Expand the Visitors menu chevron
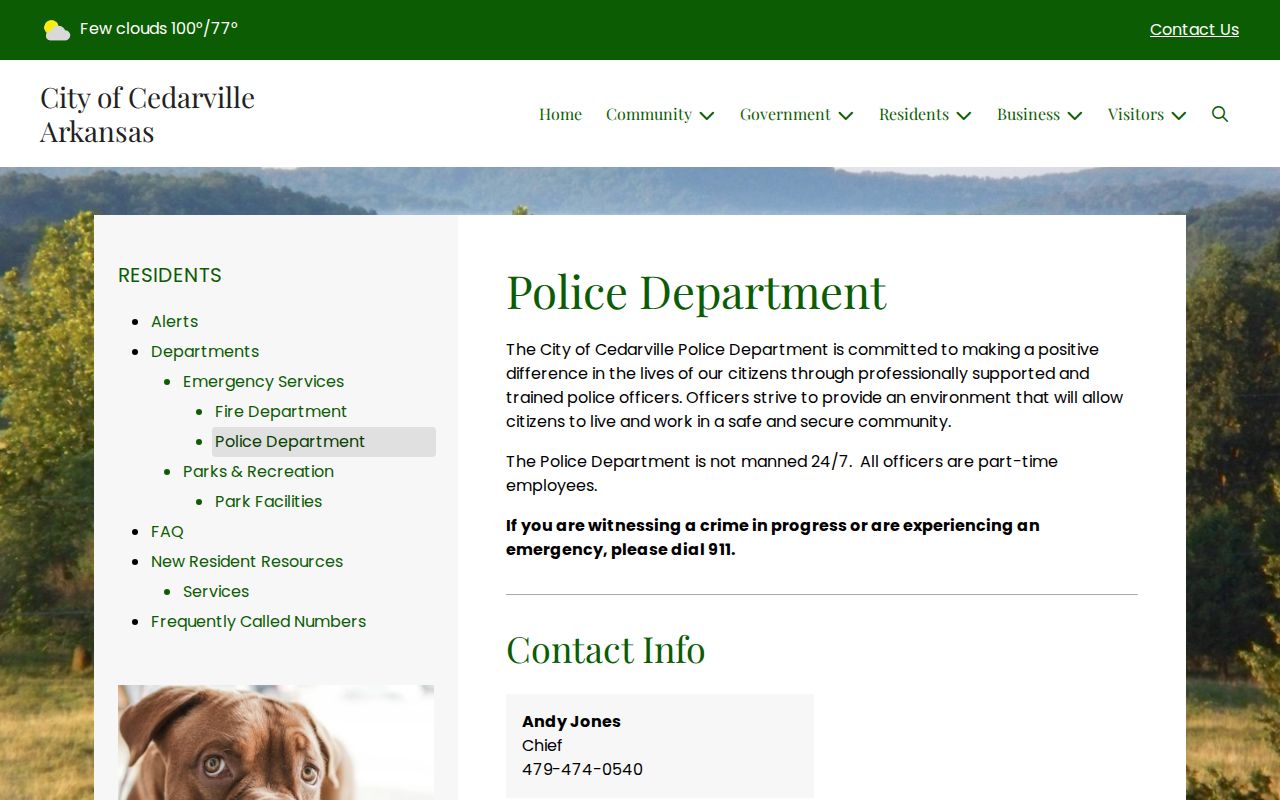The height and width of the screenshot is (800, 1280). click(x=1179, y=115)
